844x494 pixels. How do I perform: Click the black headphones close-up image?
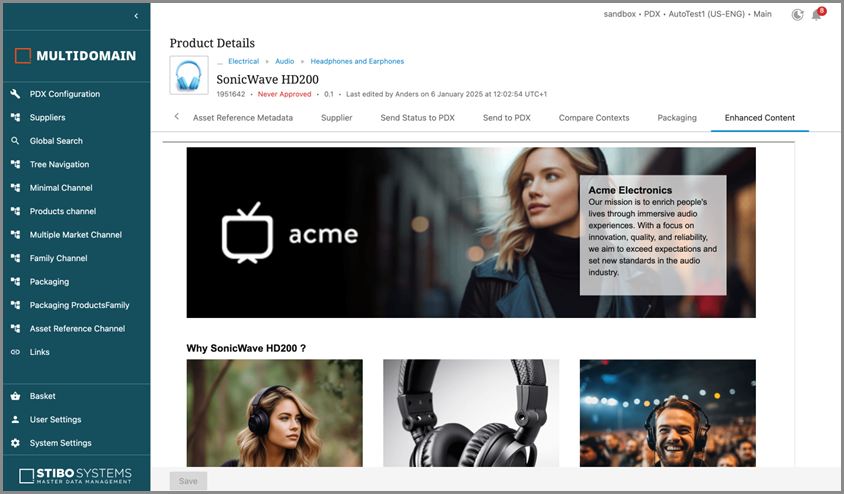click(471, 413)
